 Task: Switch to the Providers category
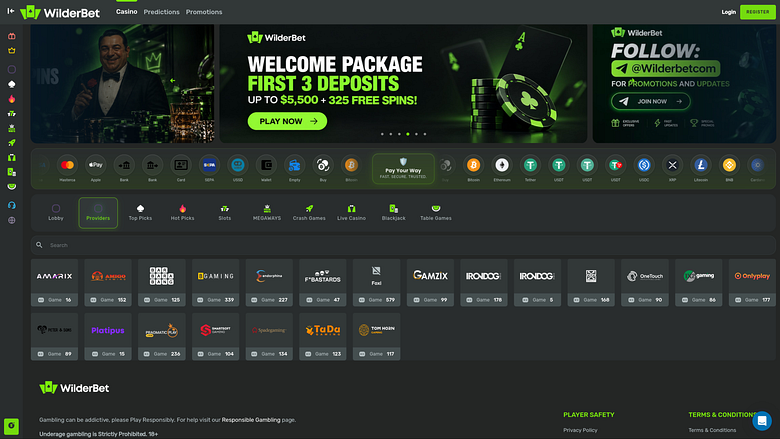pyautogui.click(x=98, y=213)
